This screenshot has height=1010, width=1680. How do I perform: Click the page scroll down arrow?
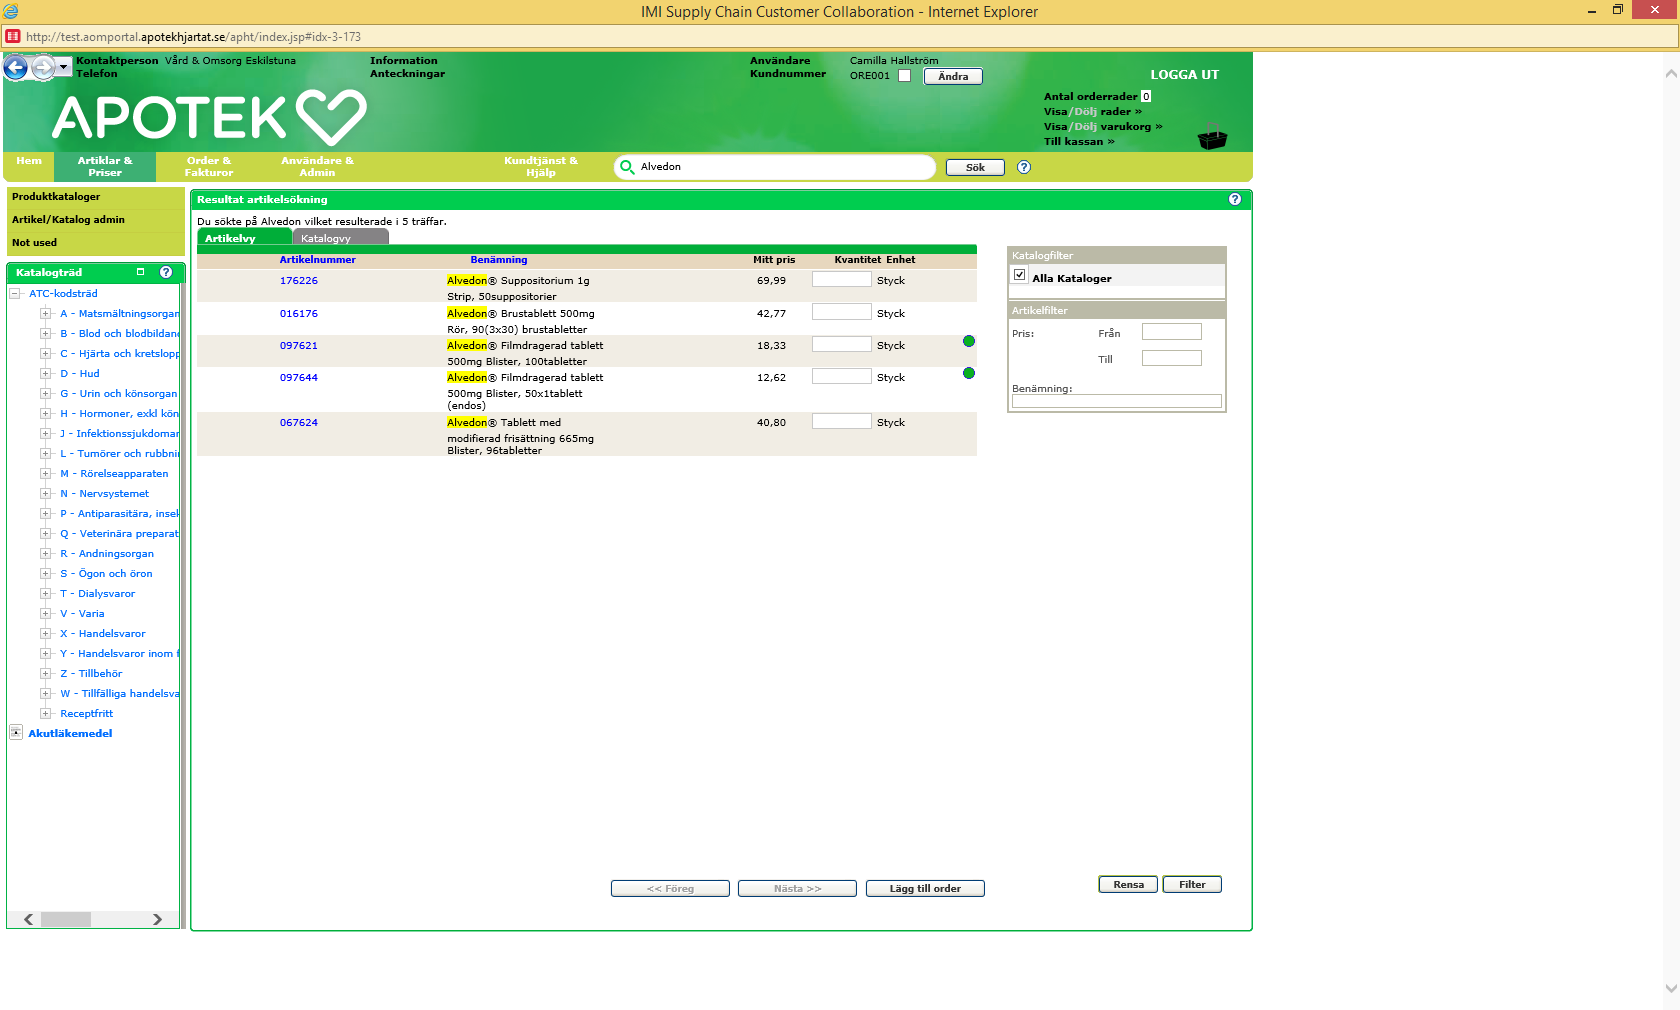(1671, 988)
